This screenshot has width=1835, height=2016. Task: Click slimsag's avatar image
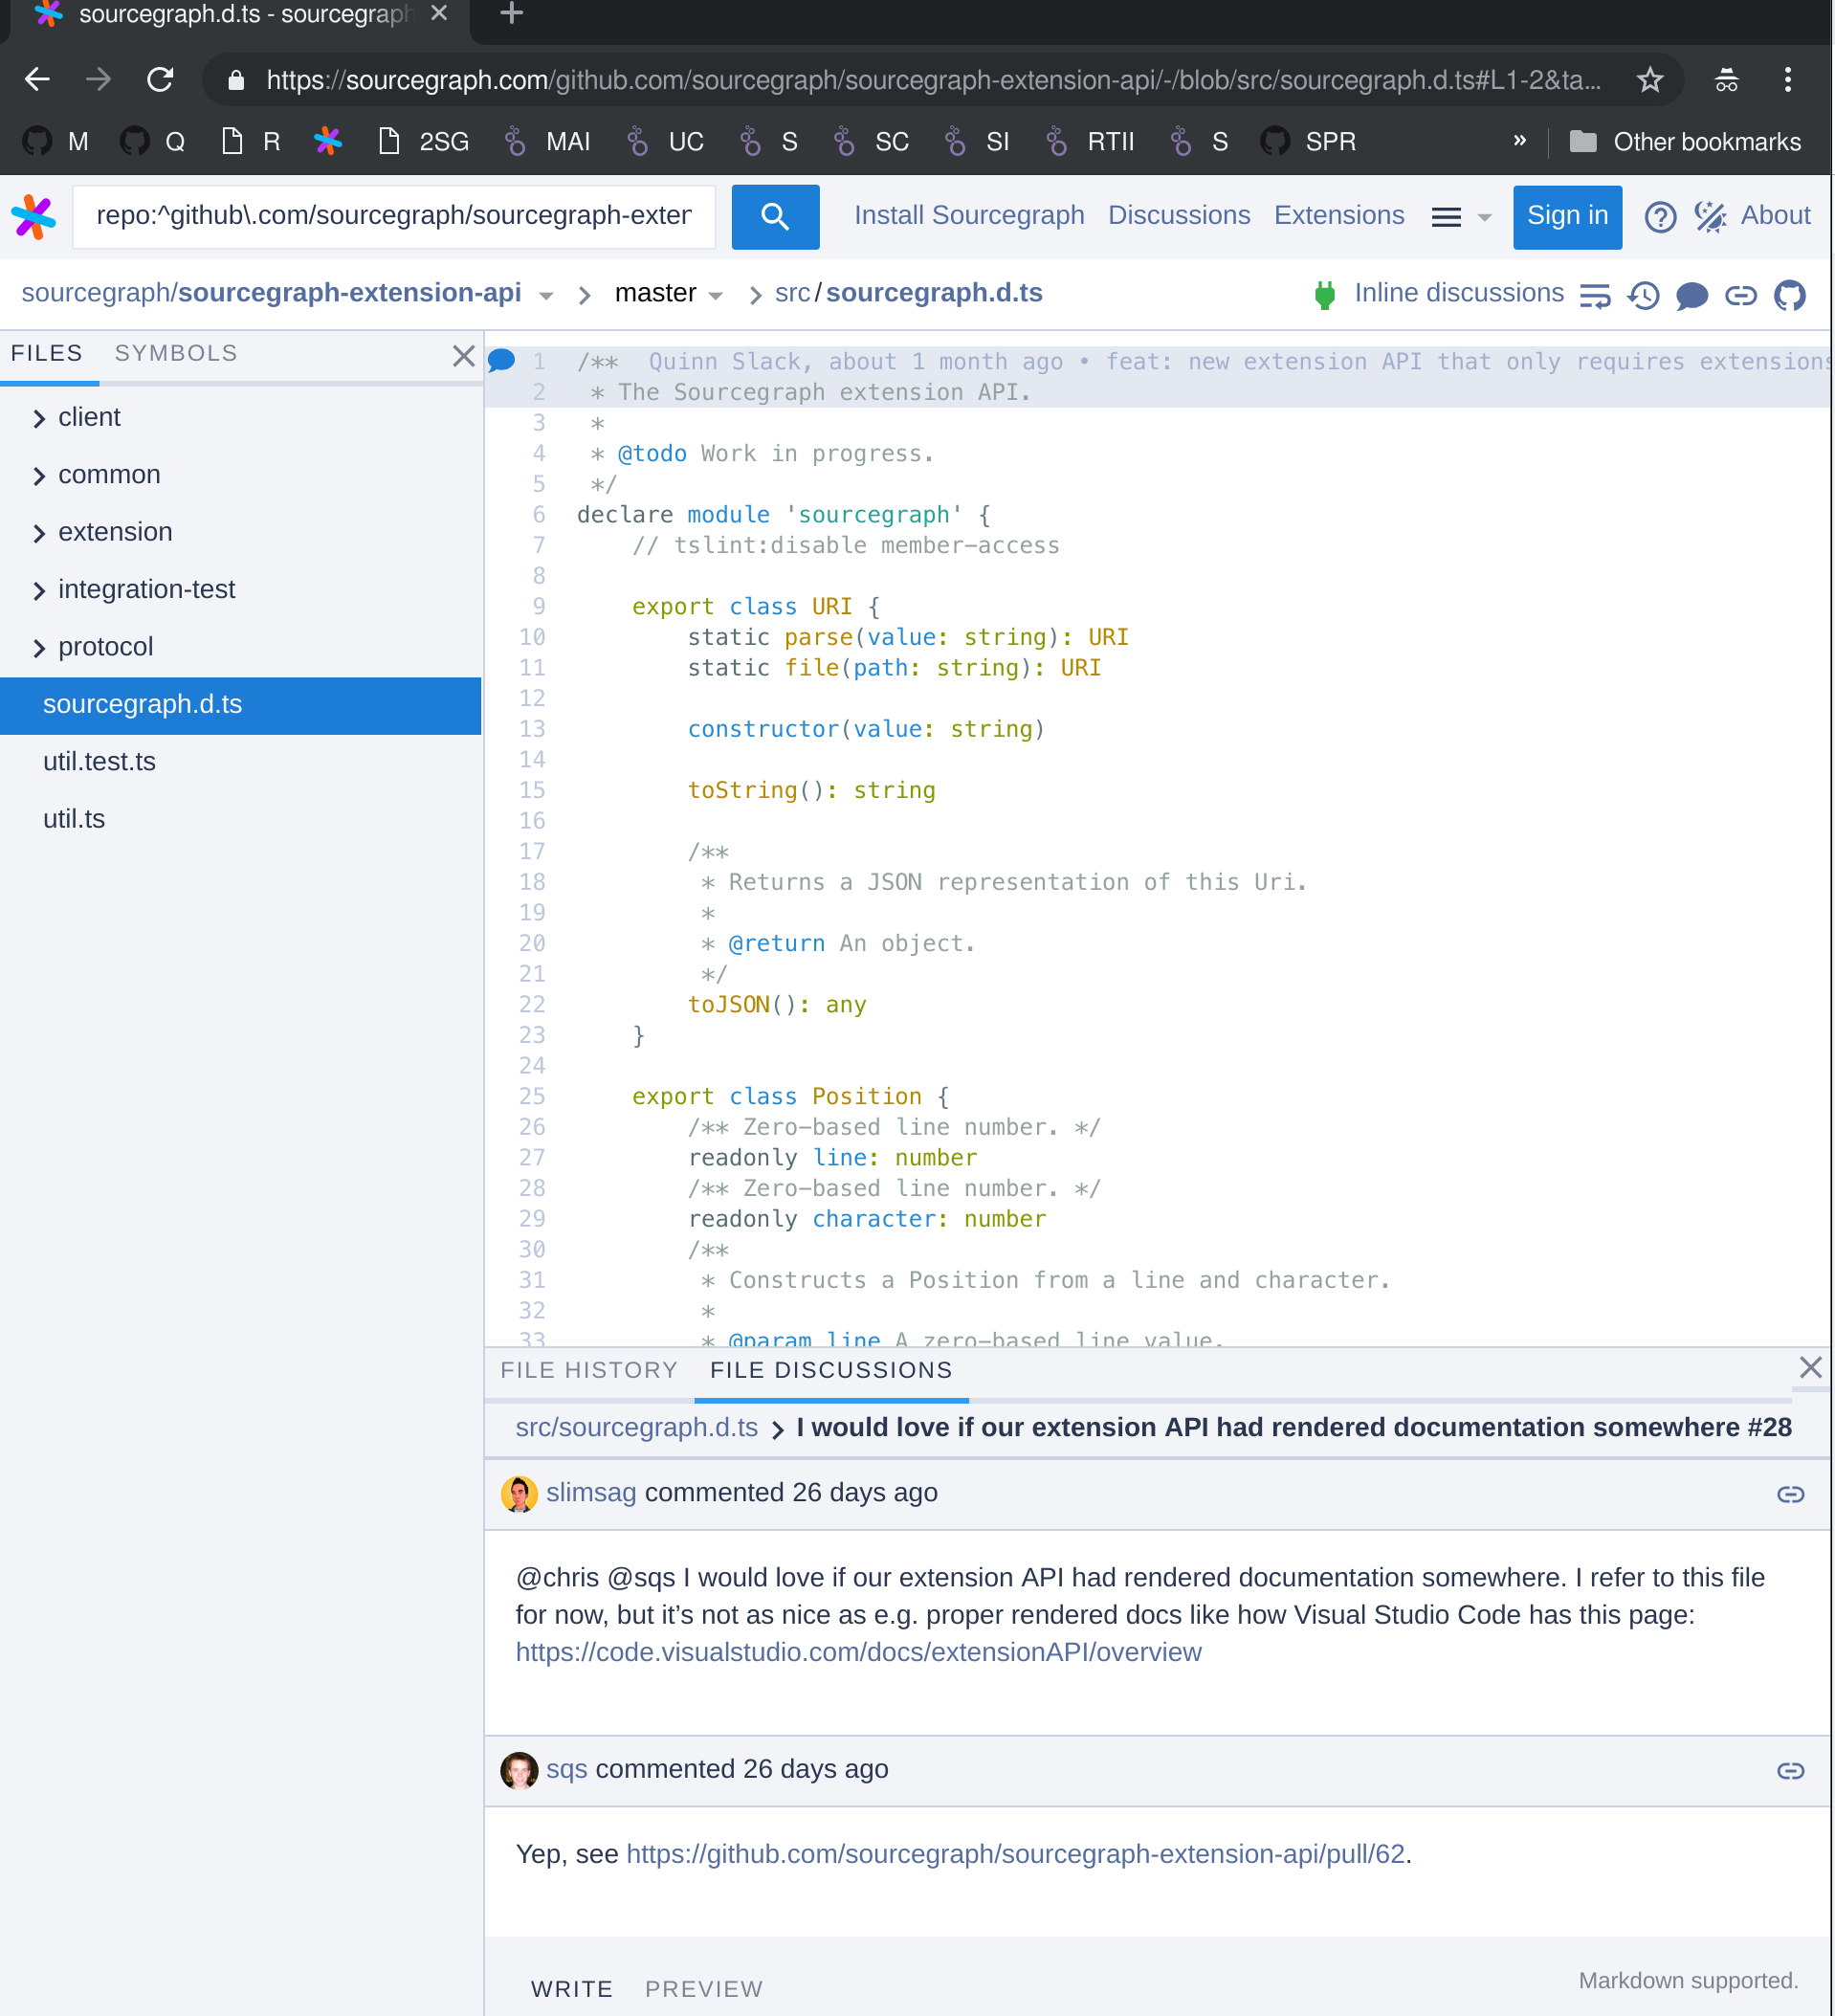(x=519, y=1494)
